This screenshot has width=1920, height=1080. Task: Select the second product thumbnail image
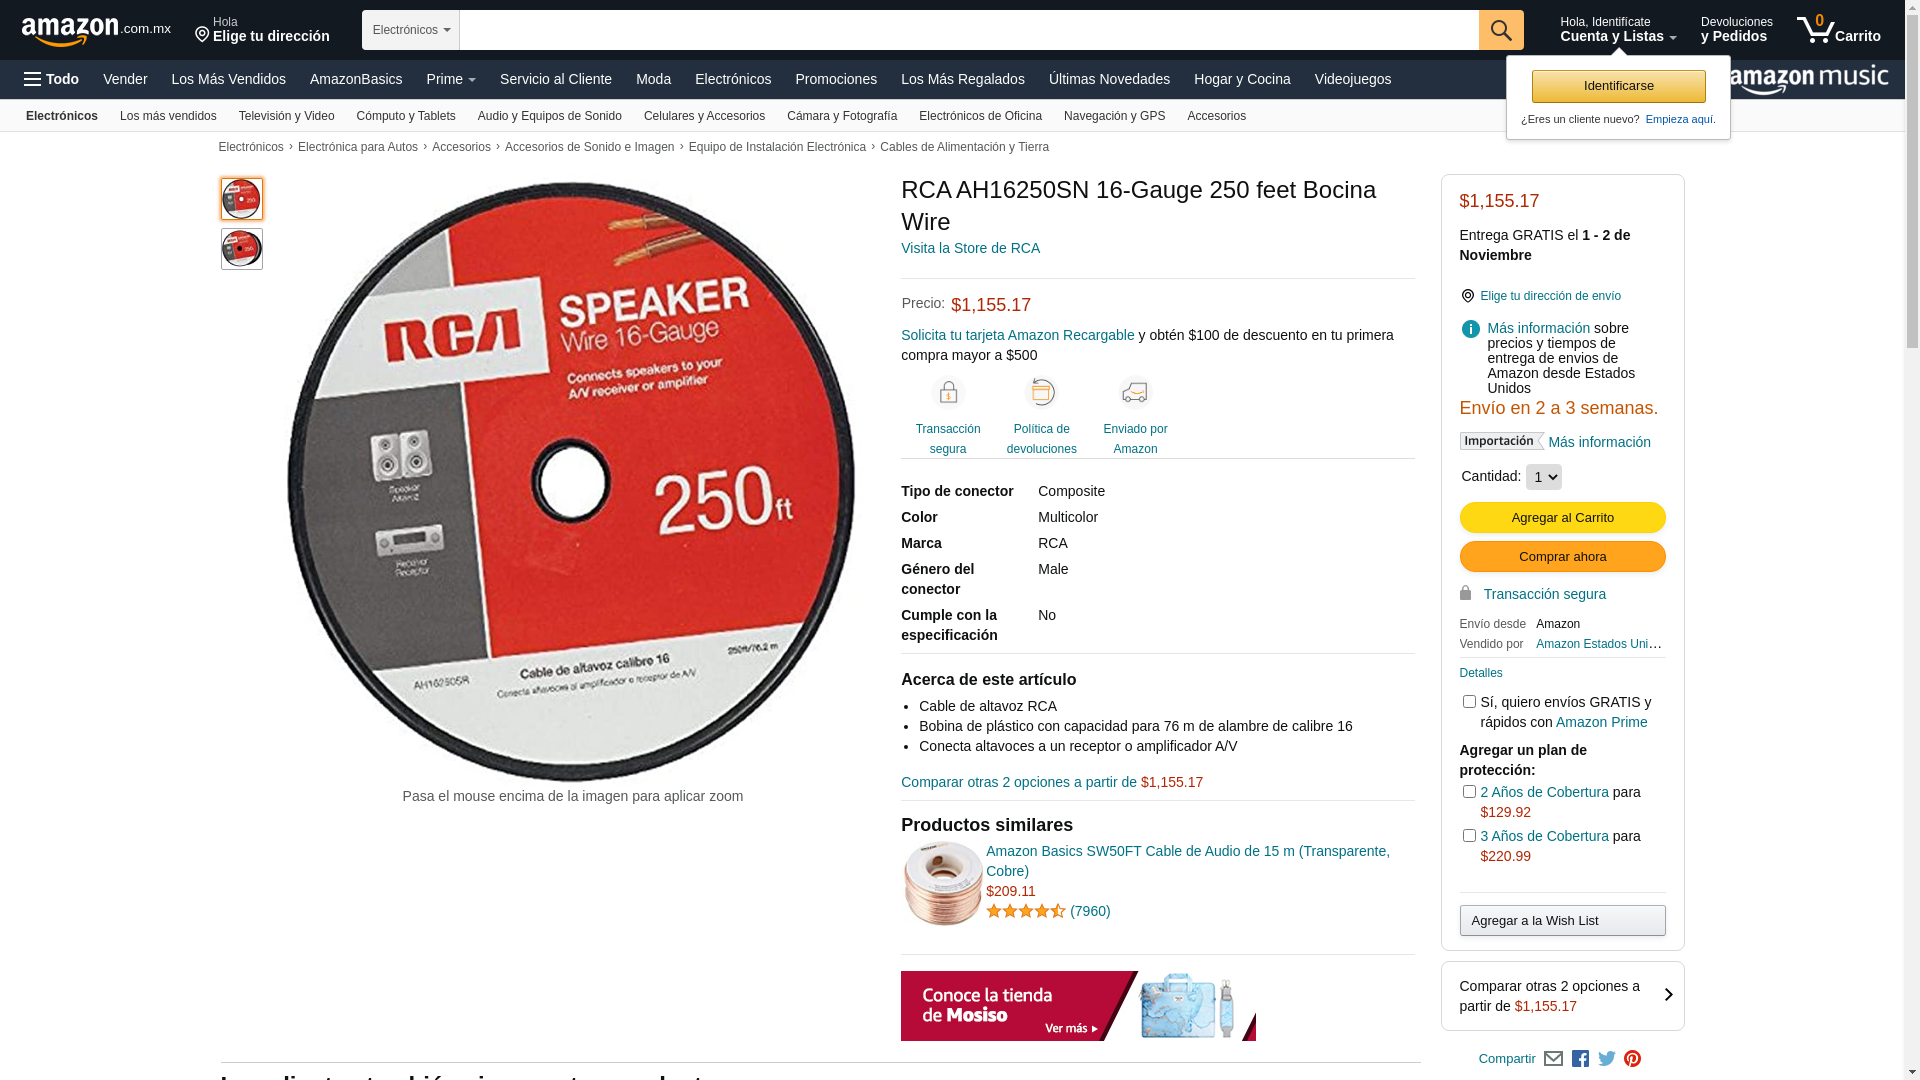tap(242, 249)
